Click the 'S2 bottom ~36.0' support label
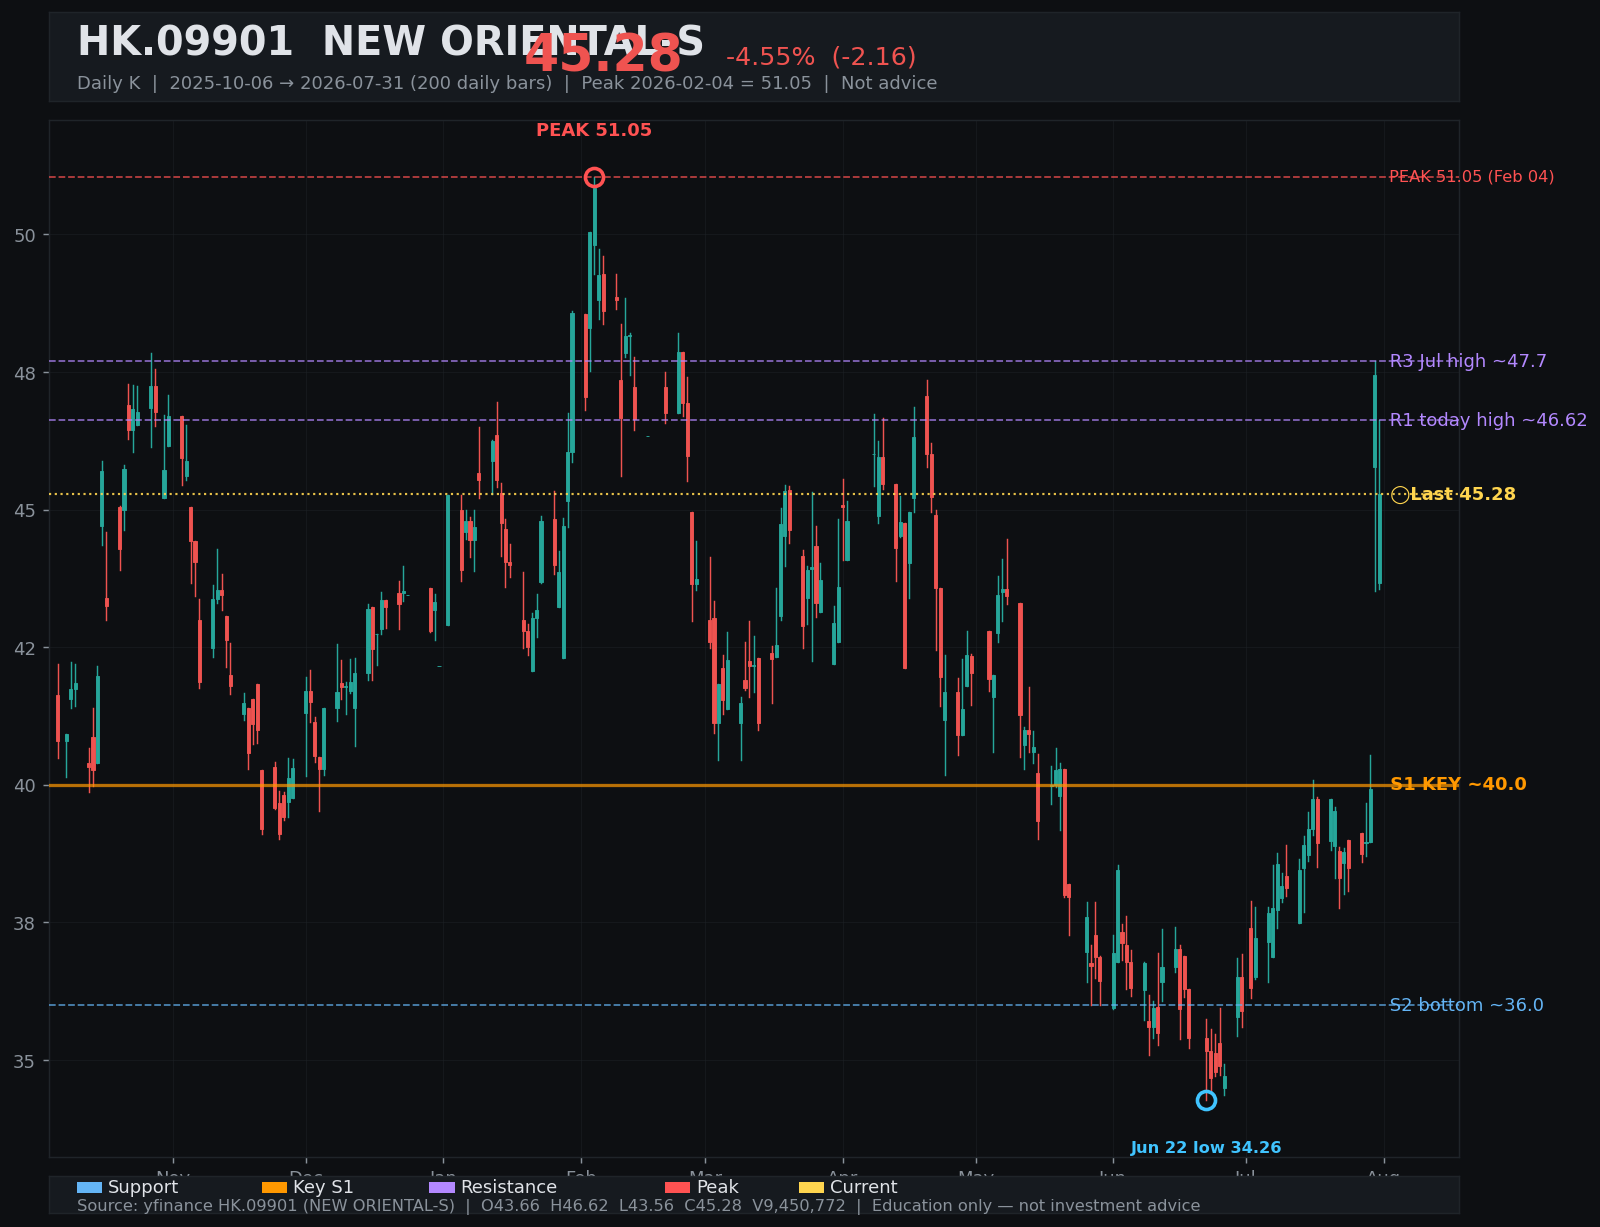 (1466, 1005)
